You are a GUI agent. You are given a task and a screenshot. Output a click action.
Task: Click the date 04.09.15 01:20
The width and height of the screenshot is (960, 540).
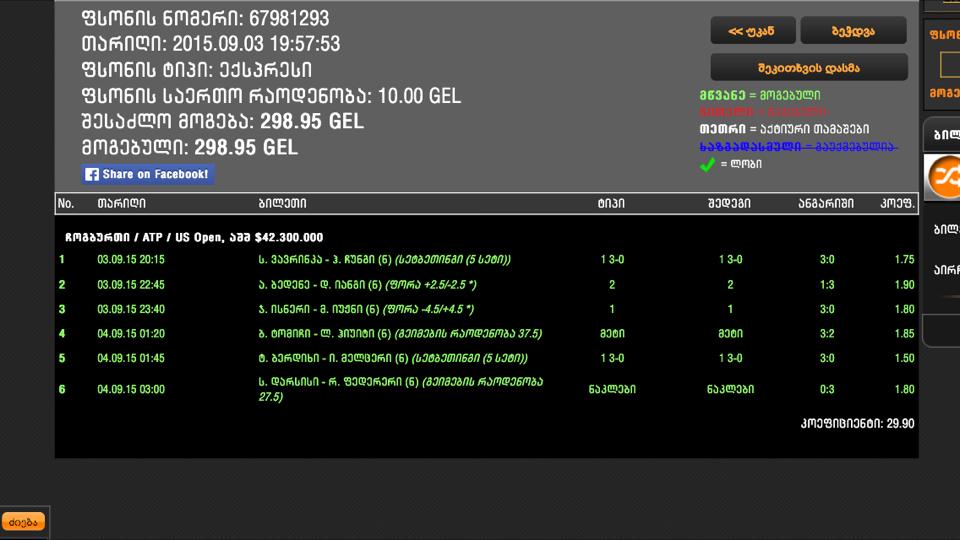[x=131, y=334]
